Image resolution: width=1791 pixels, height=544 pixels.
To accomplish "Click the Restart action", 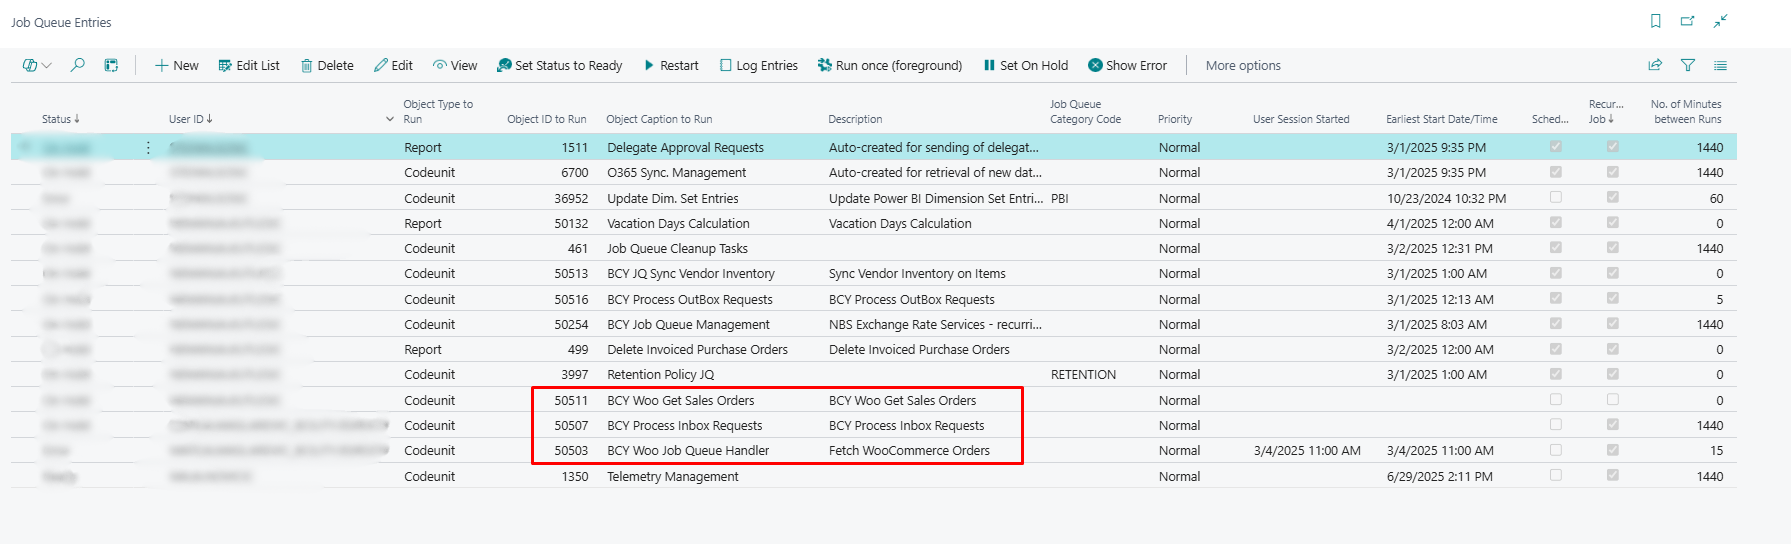I will click(671, 65).
